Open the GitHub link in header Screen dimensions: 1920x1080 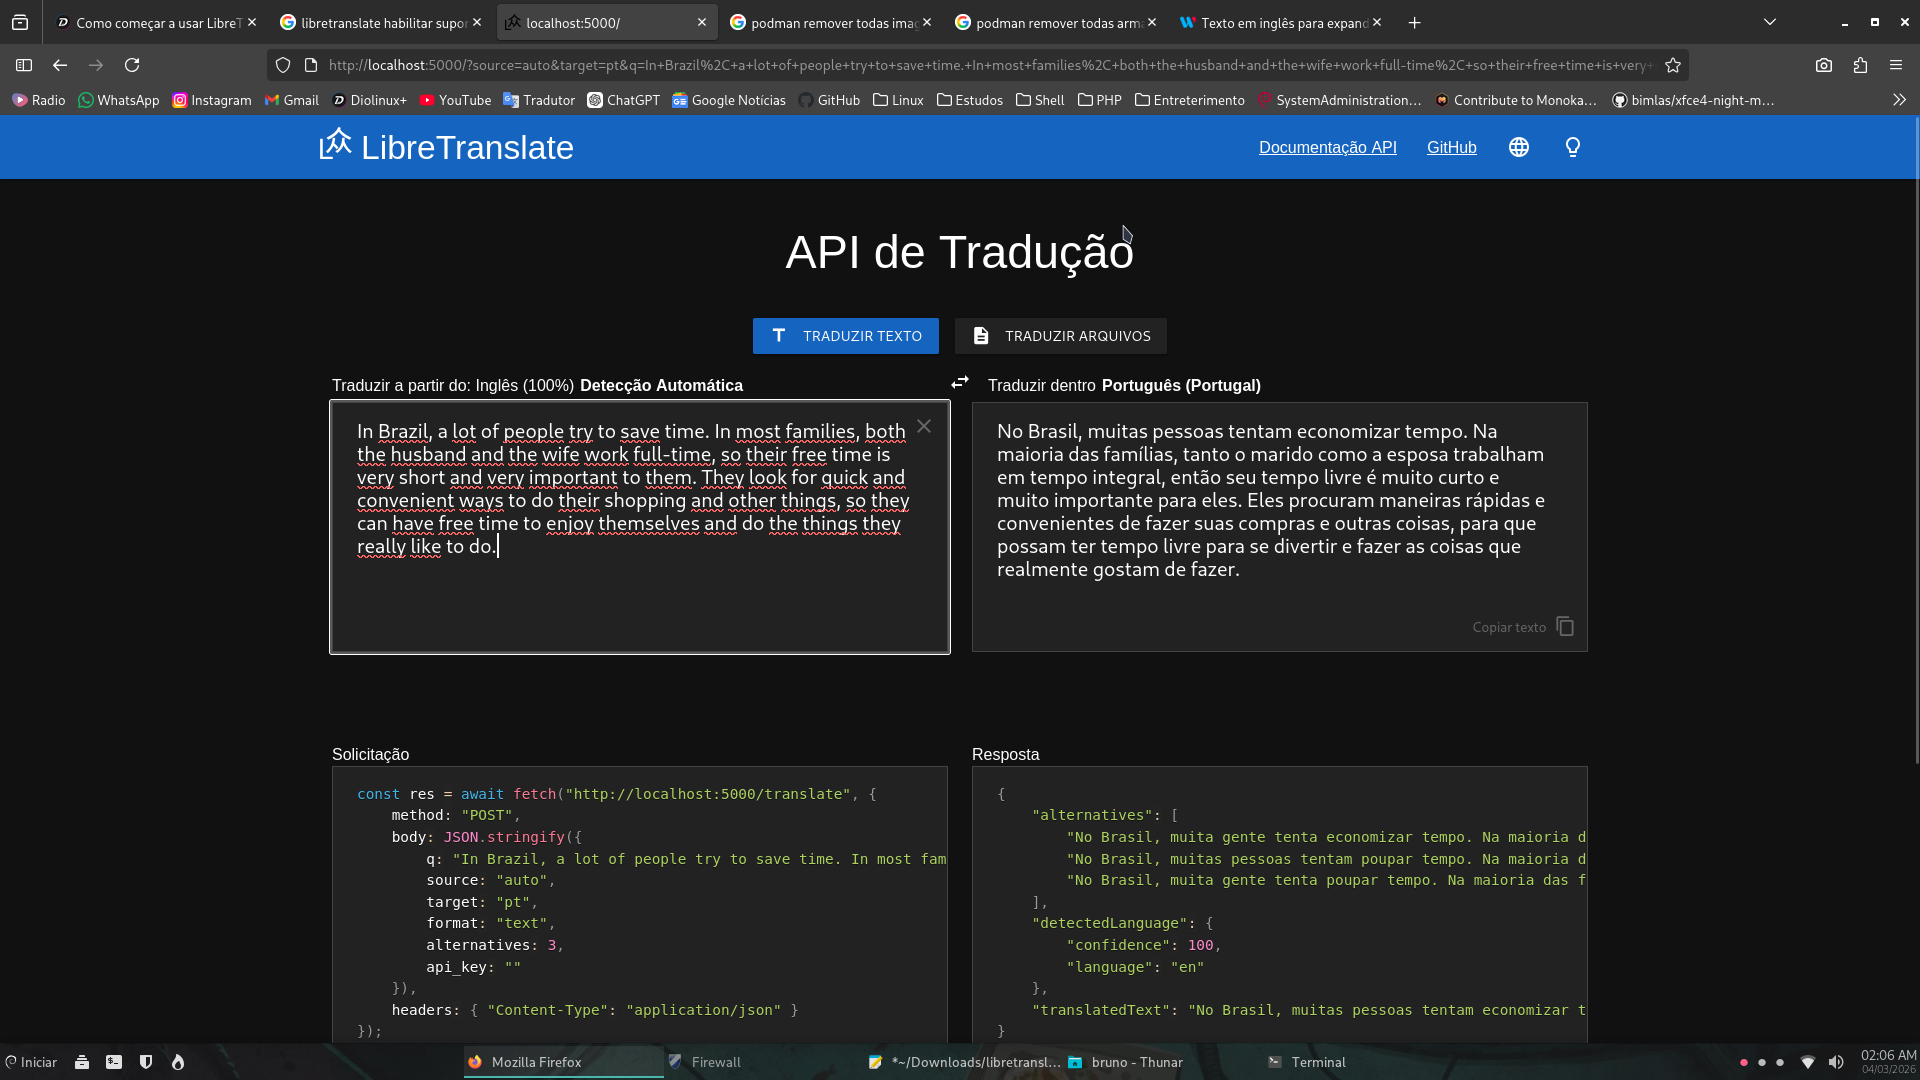[1451, 148]
